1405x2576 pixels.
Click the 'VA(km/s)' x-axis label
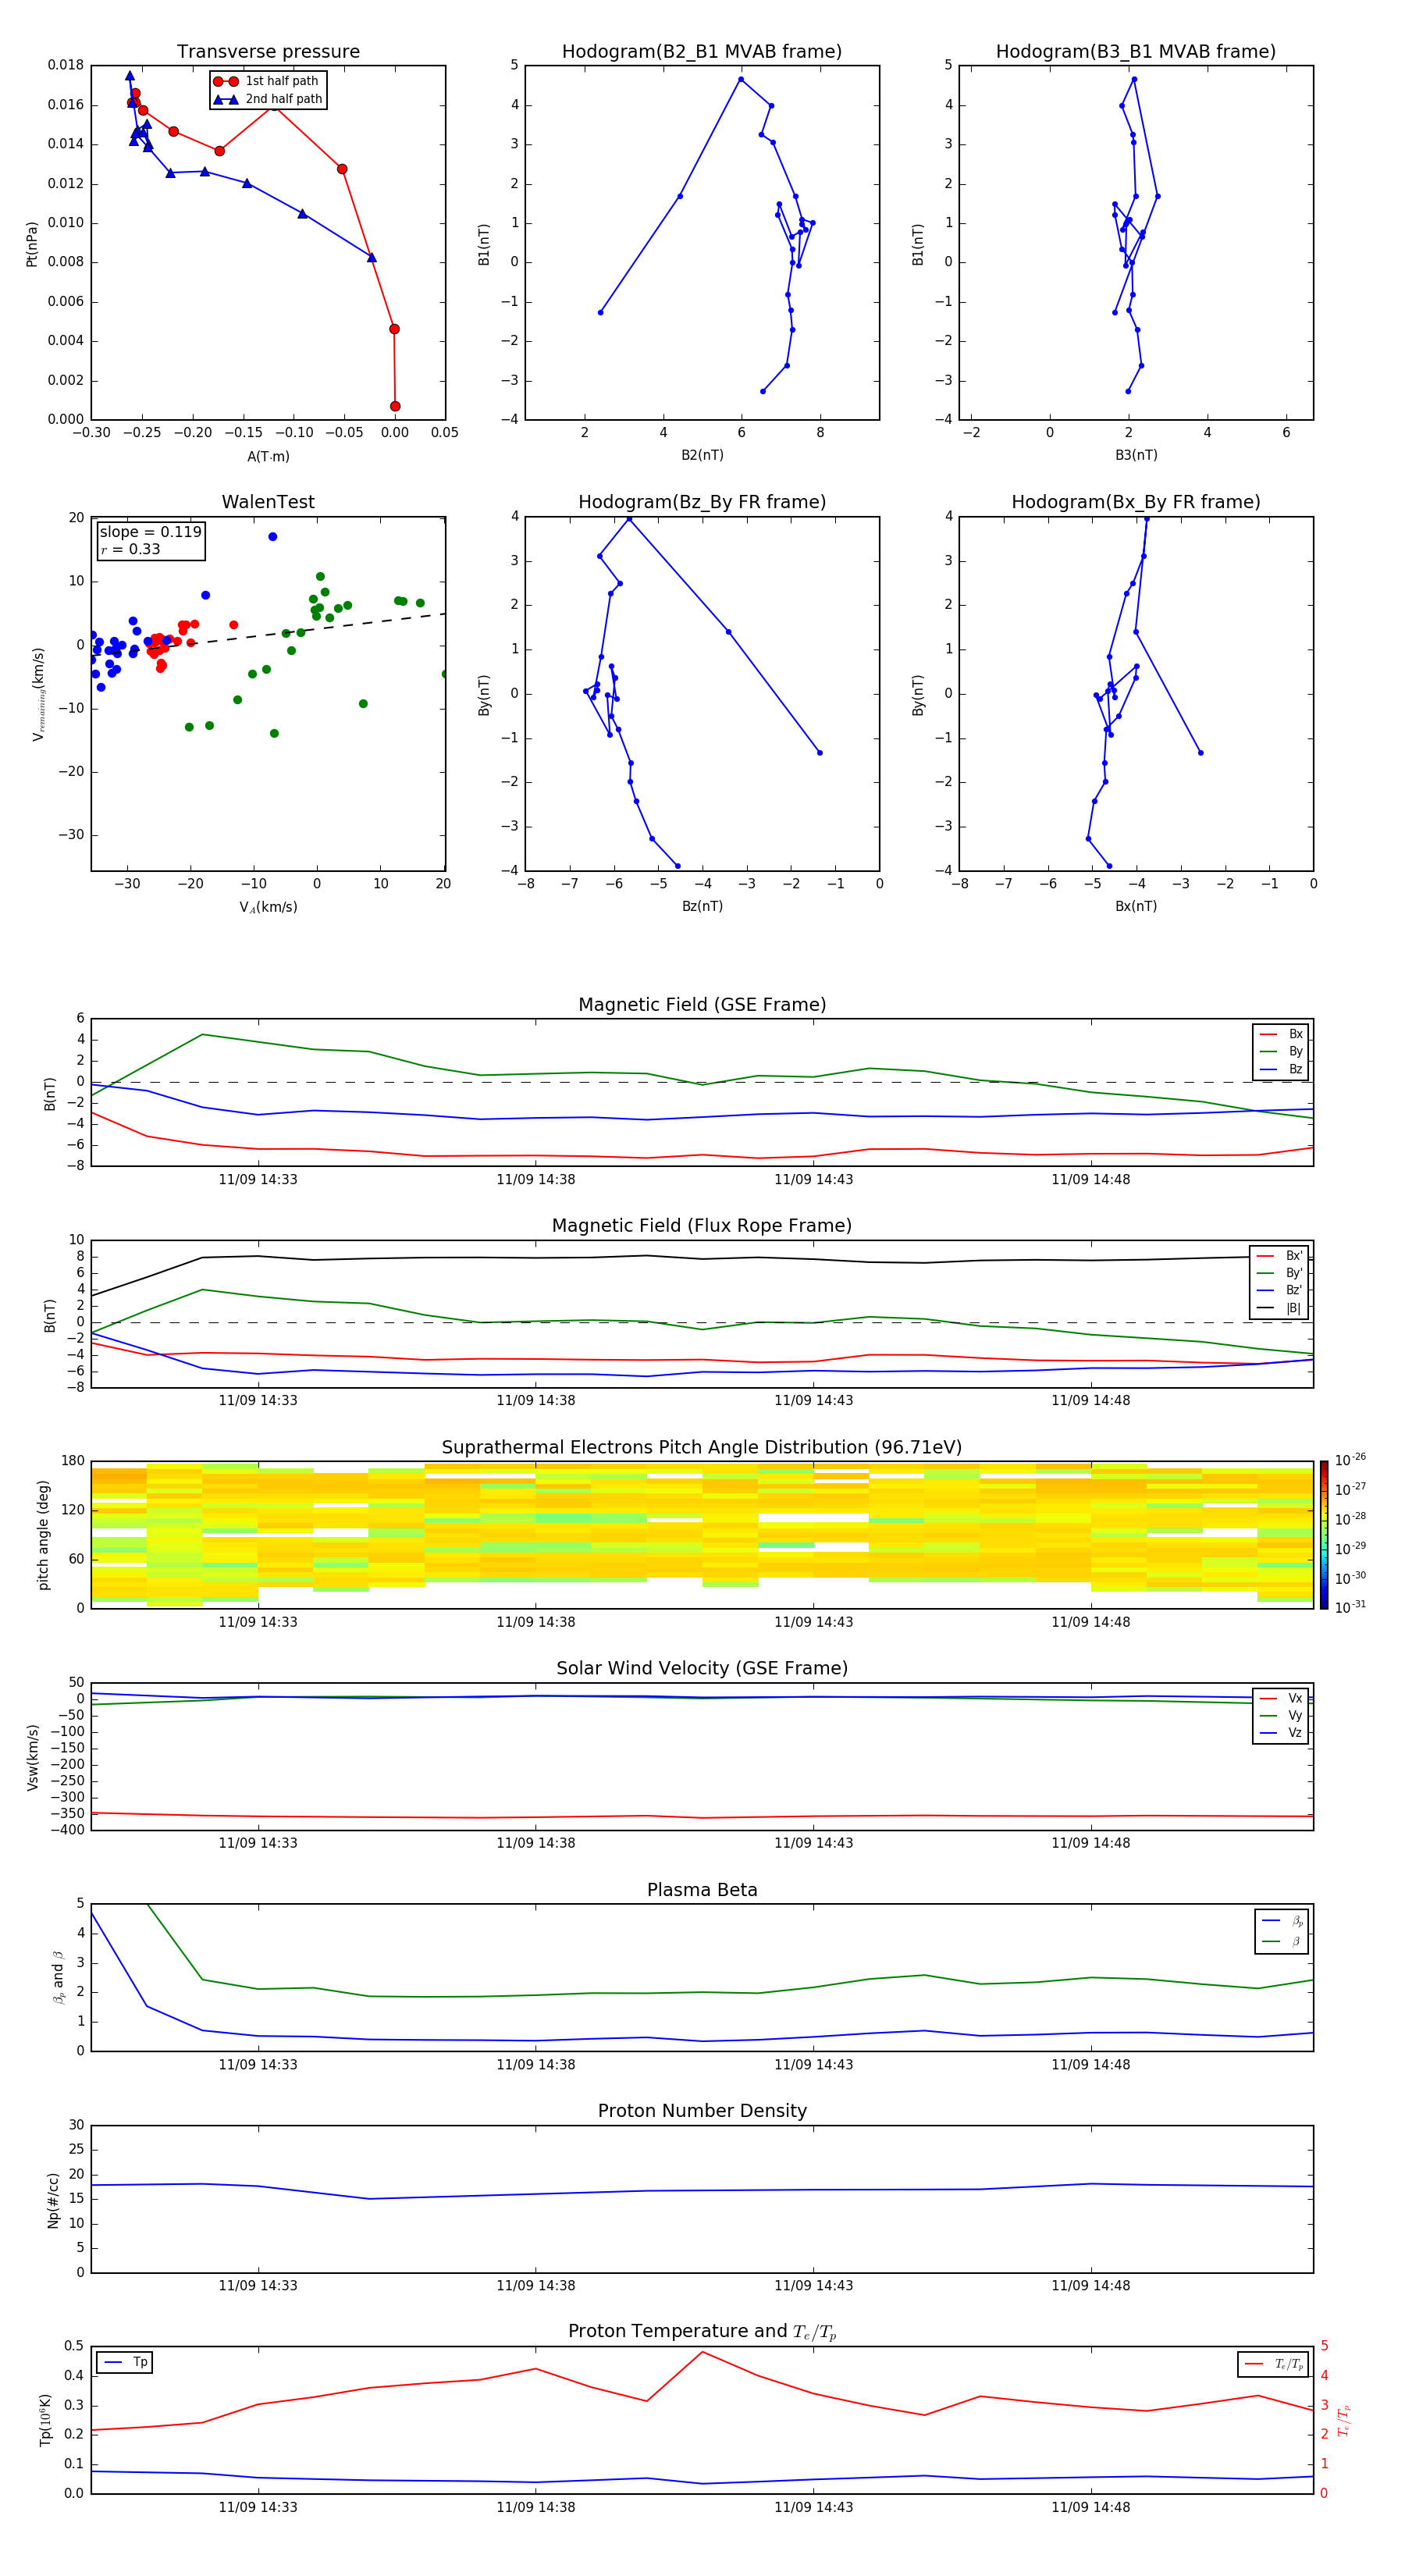268,907
